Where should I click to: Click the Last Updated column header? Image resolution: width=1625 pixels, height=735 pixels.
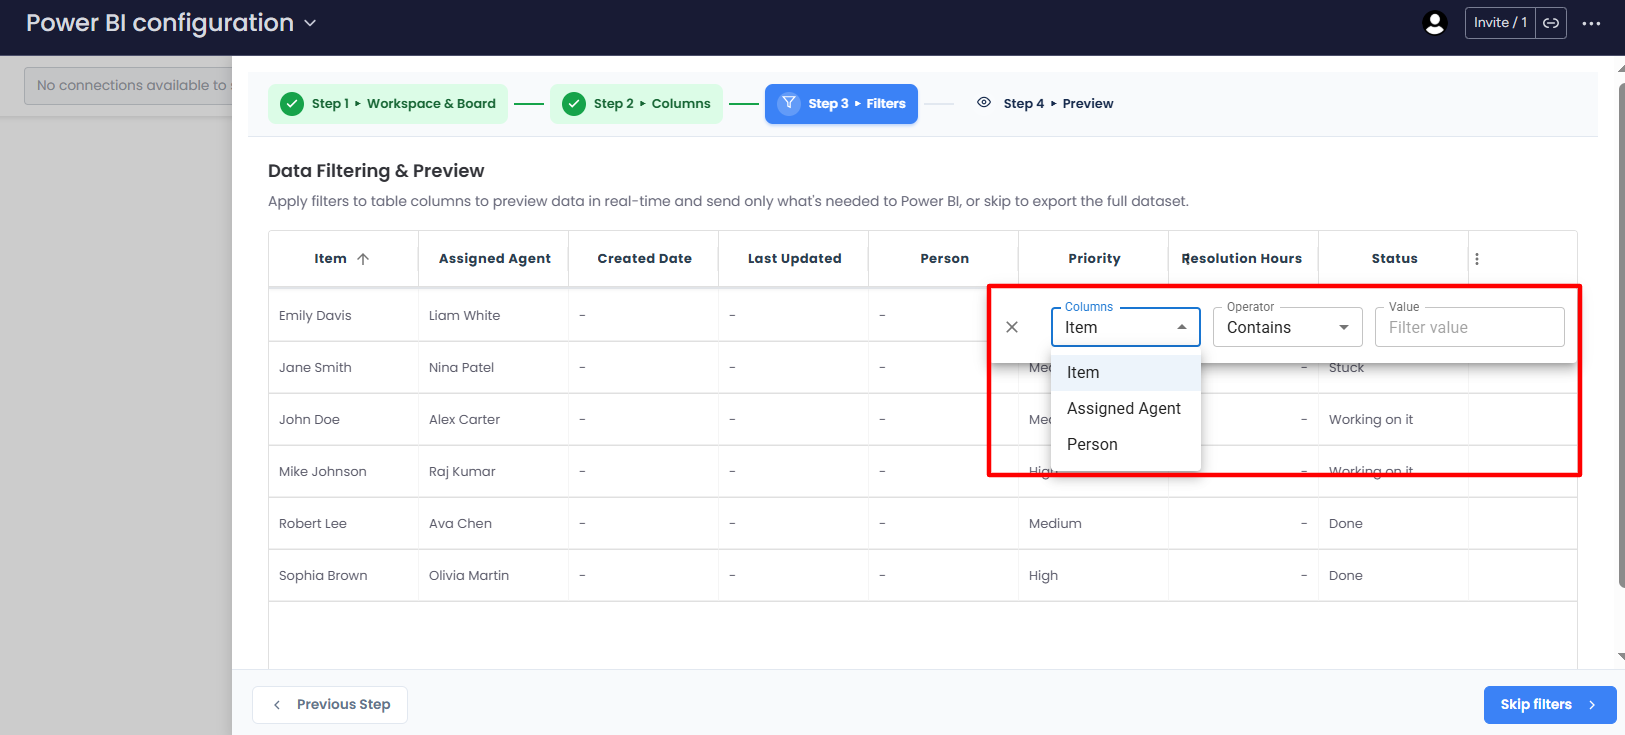[x=794, y=259]
